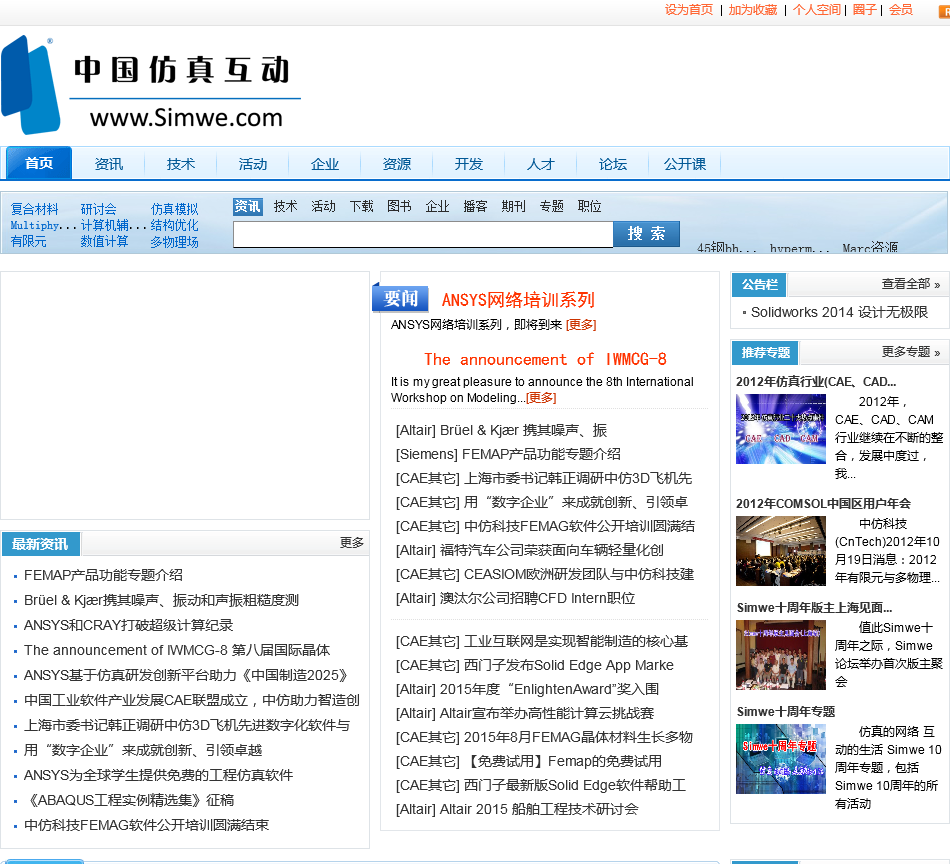950x864 pixels.
Task: Click 更多 after ANSYS网络培训系列 summary
Action: click(x=581, y=325)
